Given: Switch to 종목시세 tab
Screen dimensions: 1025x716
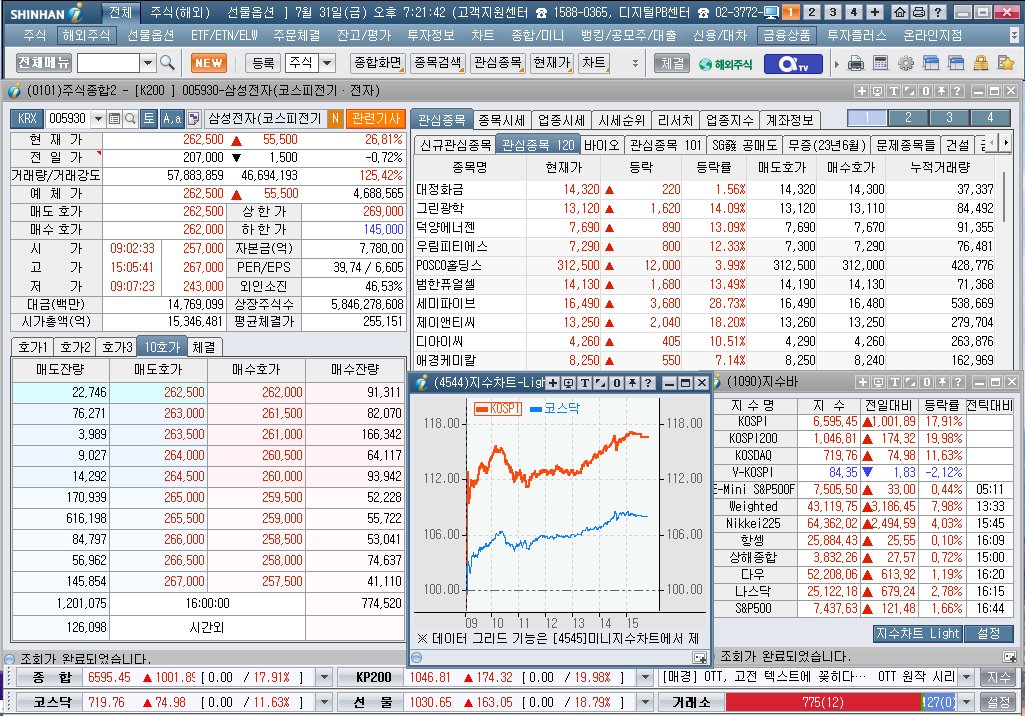Looking at the screenshot, I should (501, 120).
